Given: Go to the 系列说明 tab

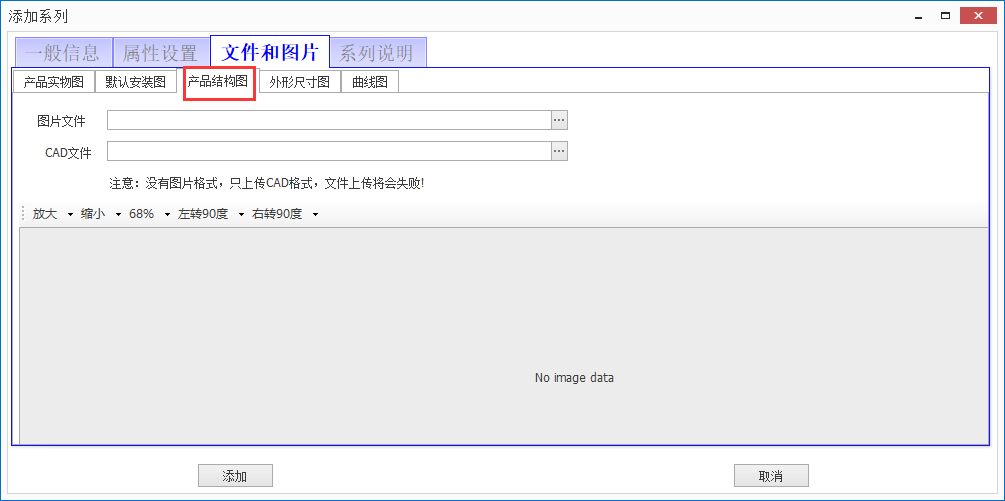Looking at the screenshot, I should point(378,53).
